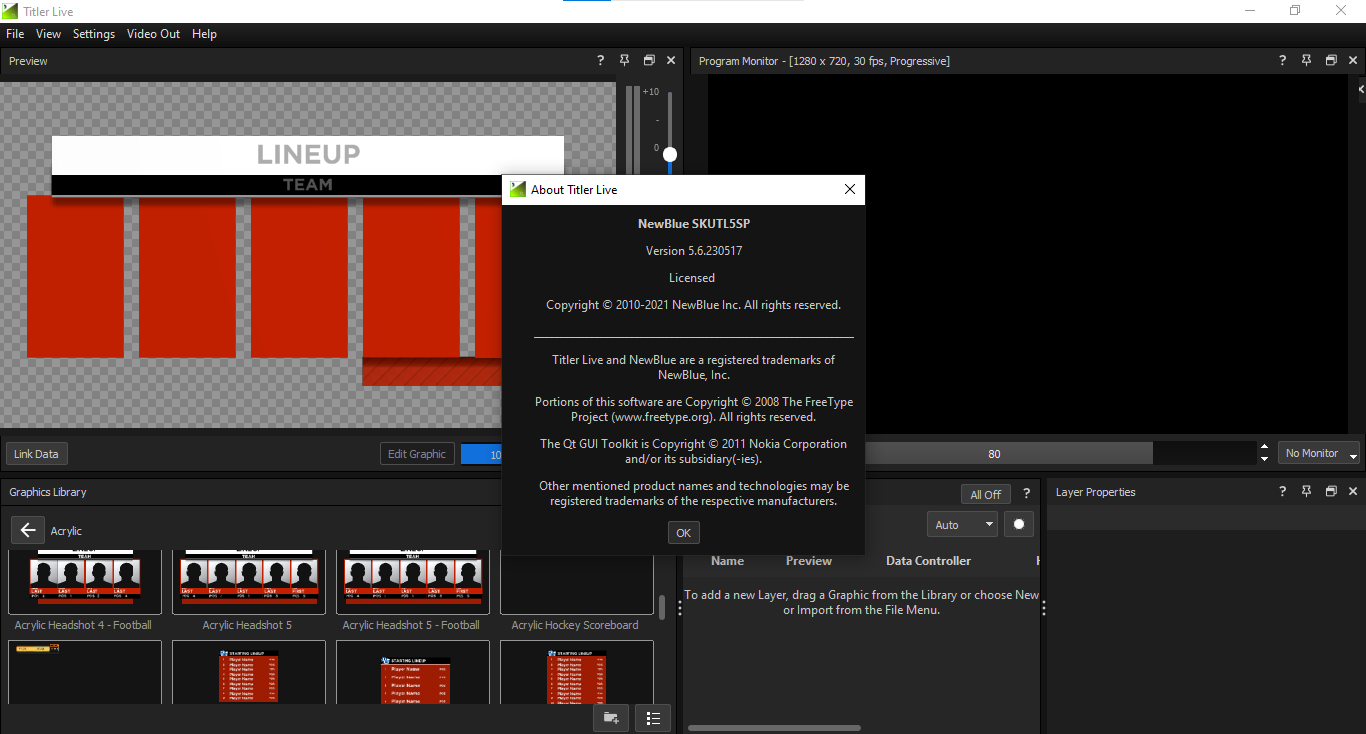The height and width of the screenshot is (734, 1366).
Task: Float the Layer Properties panel
Action: coord(1331,492)
